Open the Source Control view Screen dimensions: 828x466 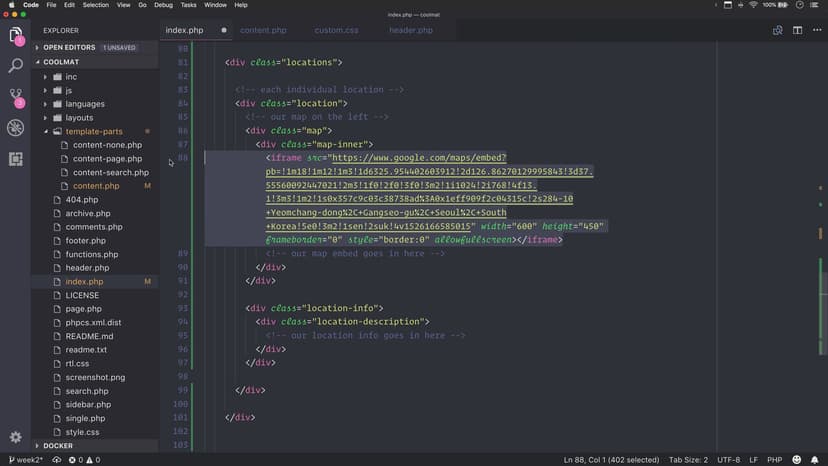(15, 97)
